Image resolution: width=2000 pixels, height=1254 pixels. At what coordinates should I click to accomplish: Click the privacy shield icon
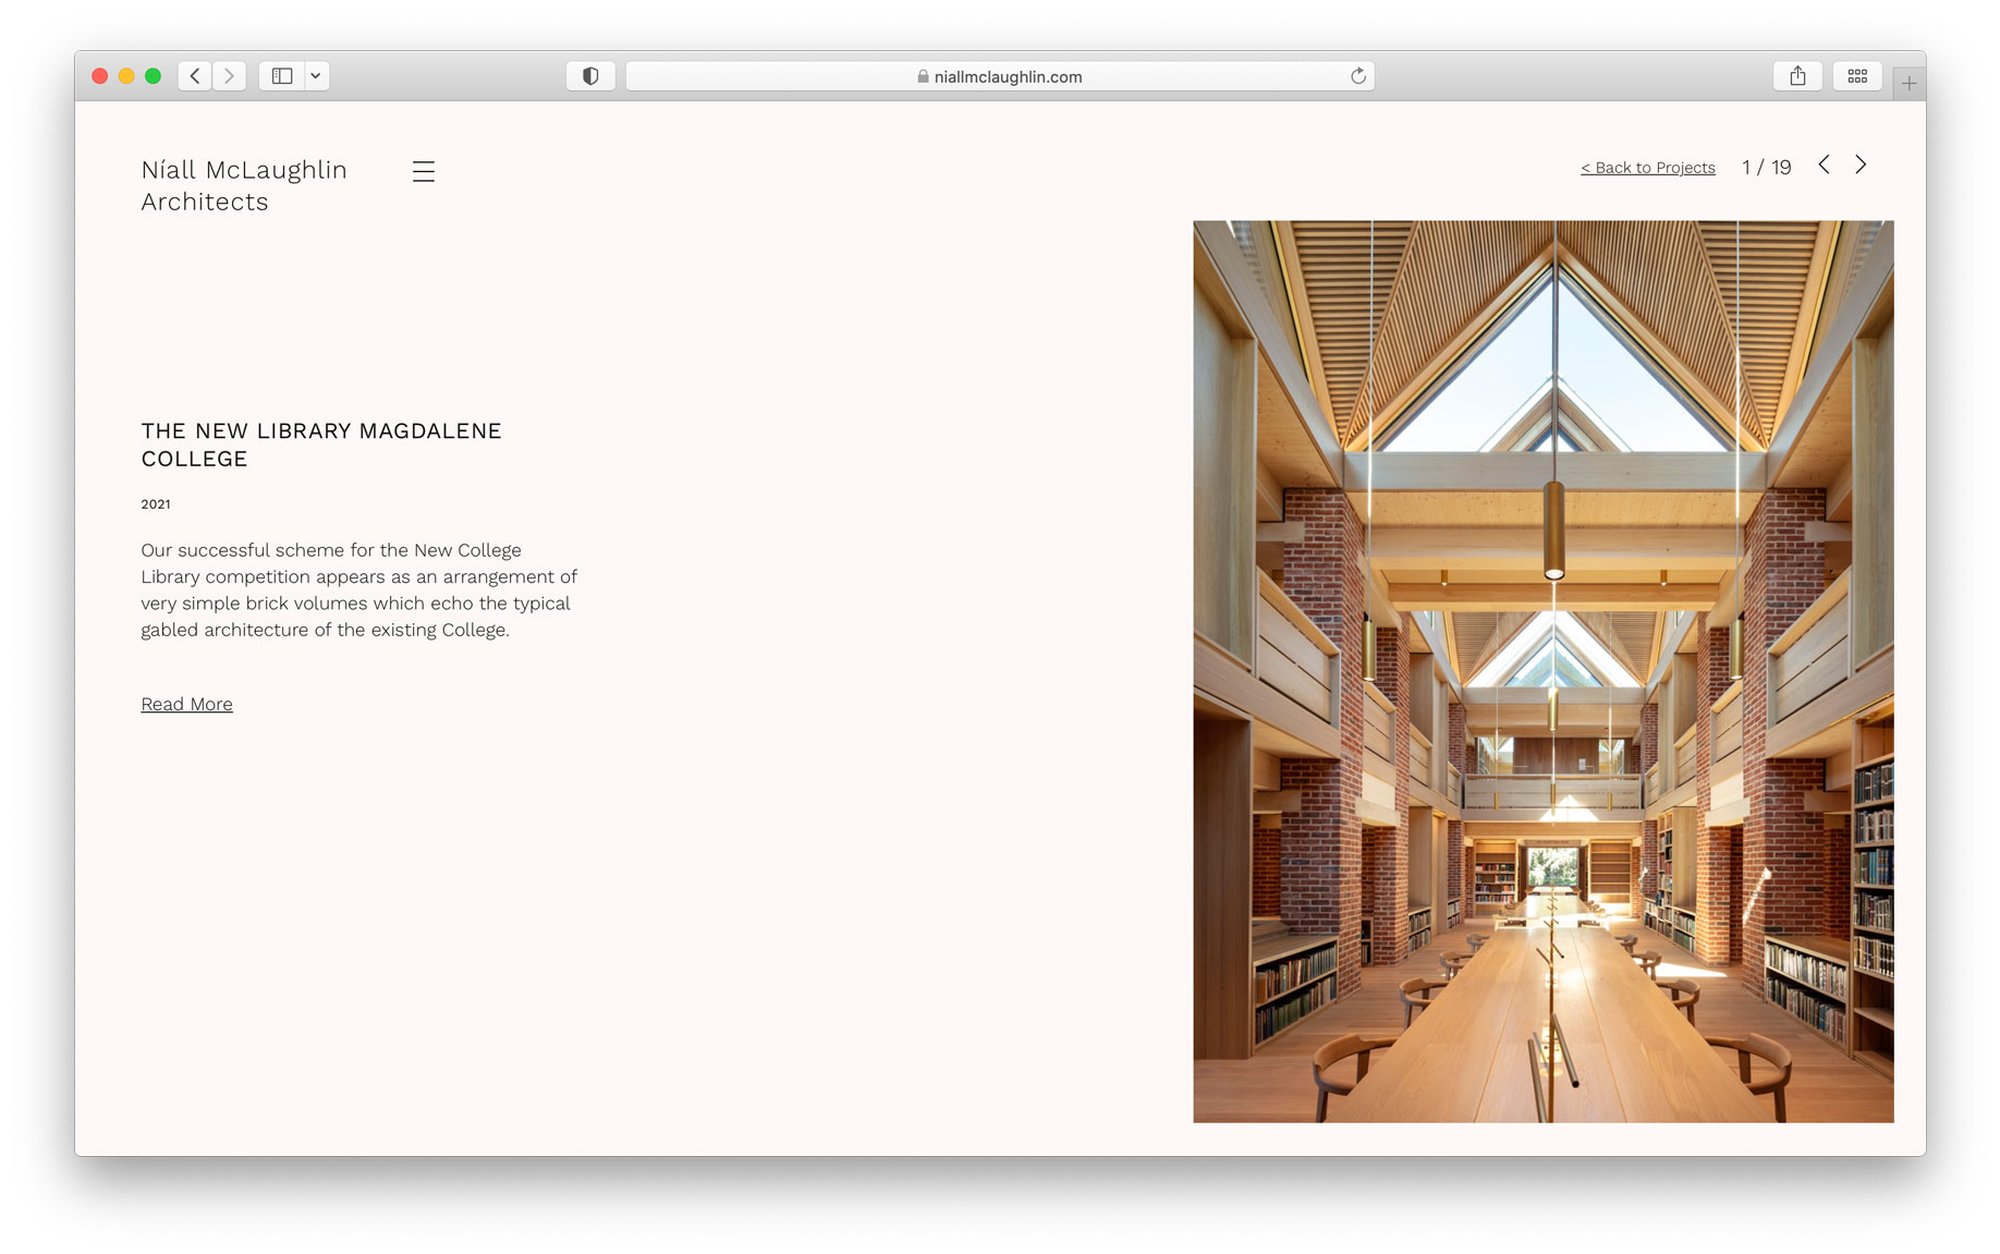point(590,76)
